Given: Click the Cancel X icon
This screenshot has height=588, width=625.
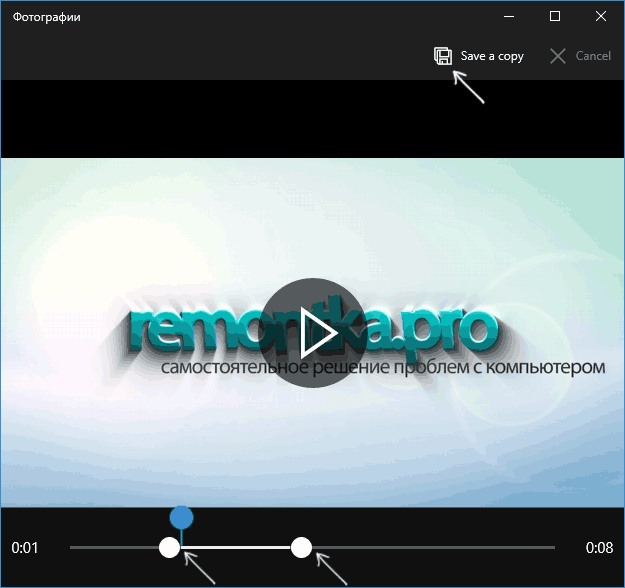Looking at the screenshot, I should (558, 56).
